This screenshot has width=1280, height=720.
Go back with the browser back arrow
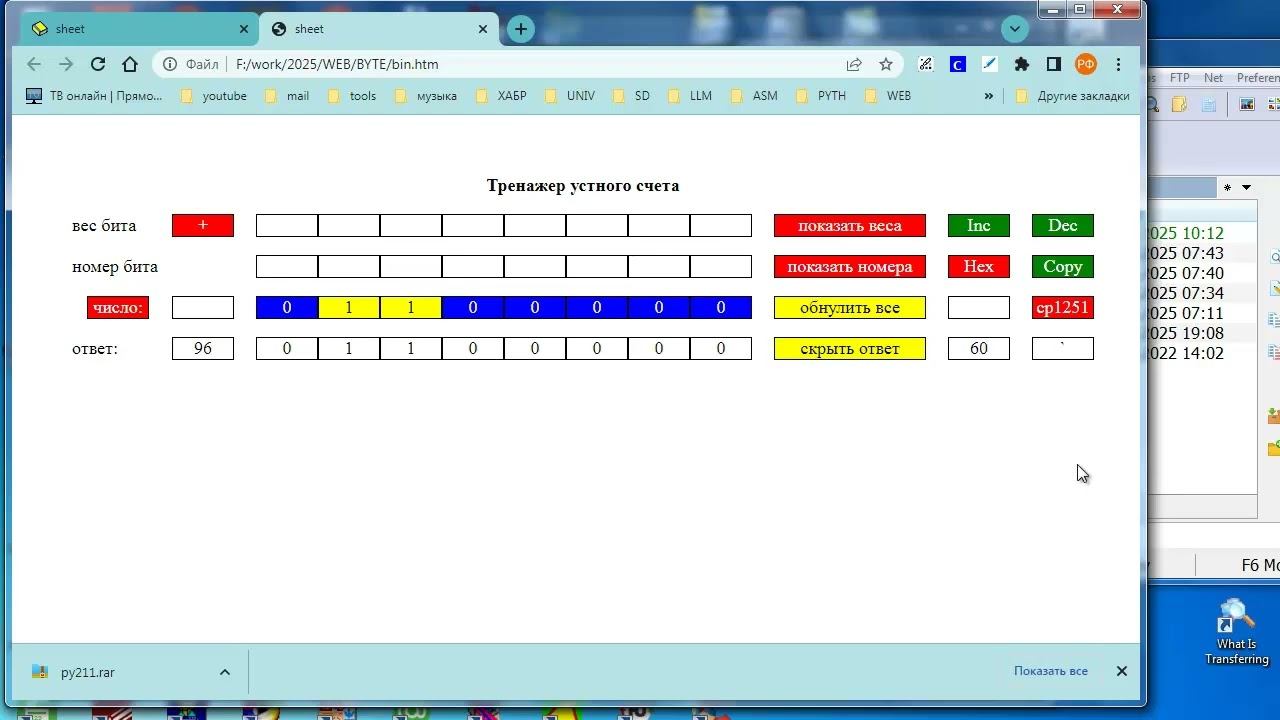[34, 64]
